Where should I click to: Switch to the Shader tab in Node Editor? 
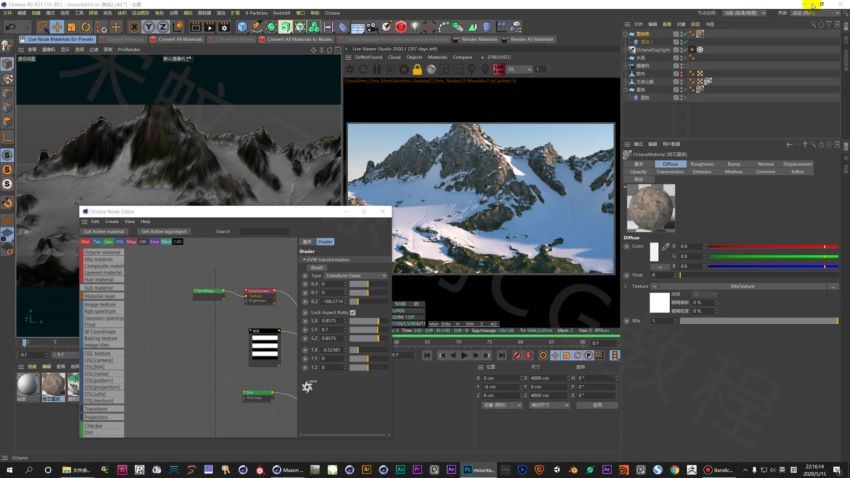coord(325,242)
